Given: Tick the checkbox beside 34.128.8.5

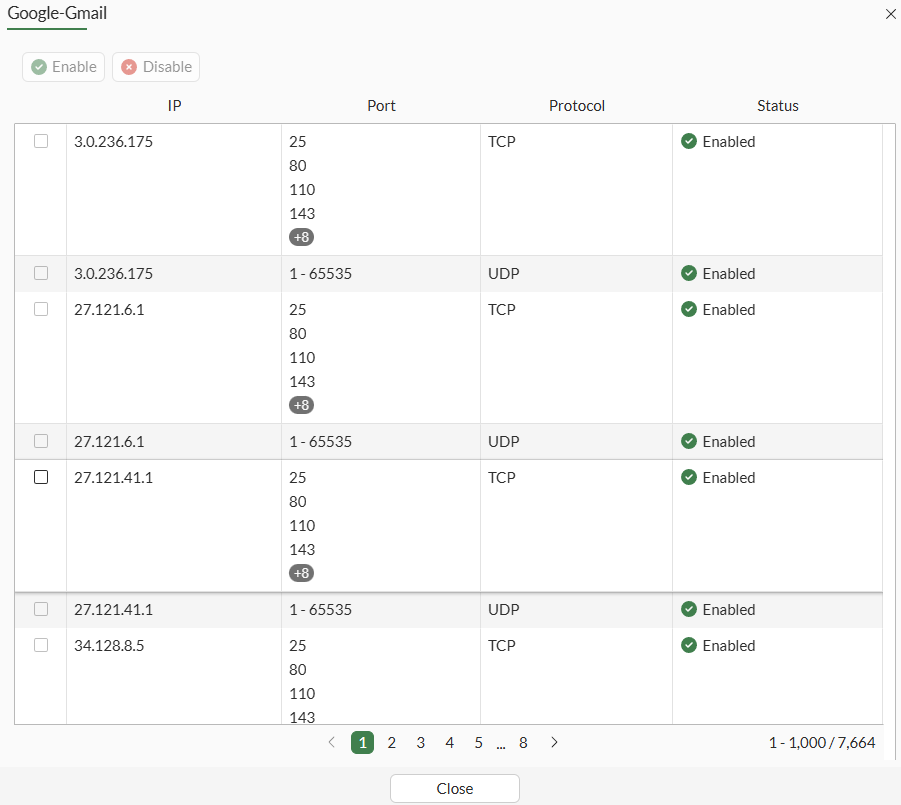Looking at the screenshot, I should click(x=40, y=645).
